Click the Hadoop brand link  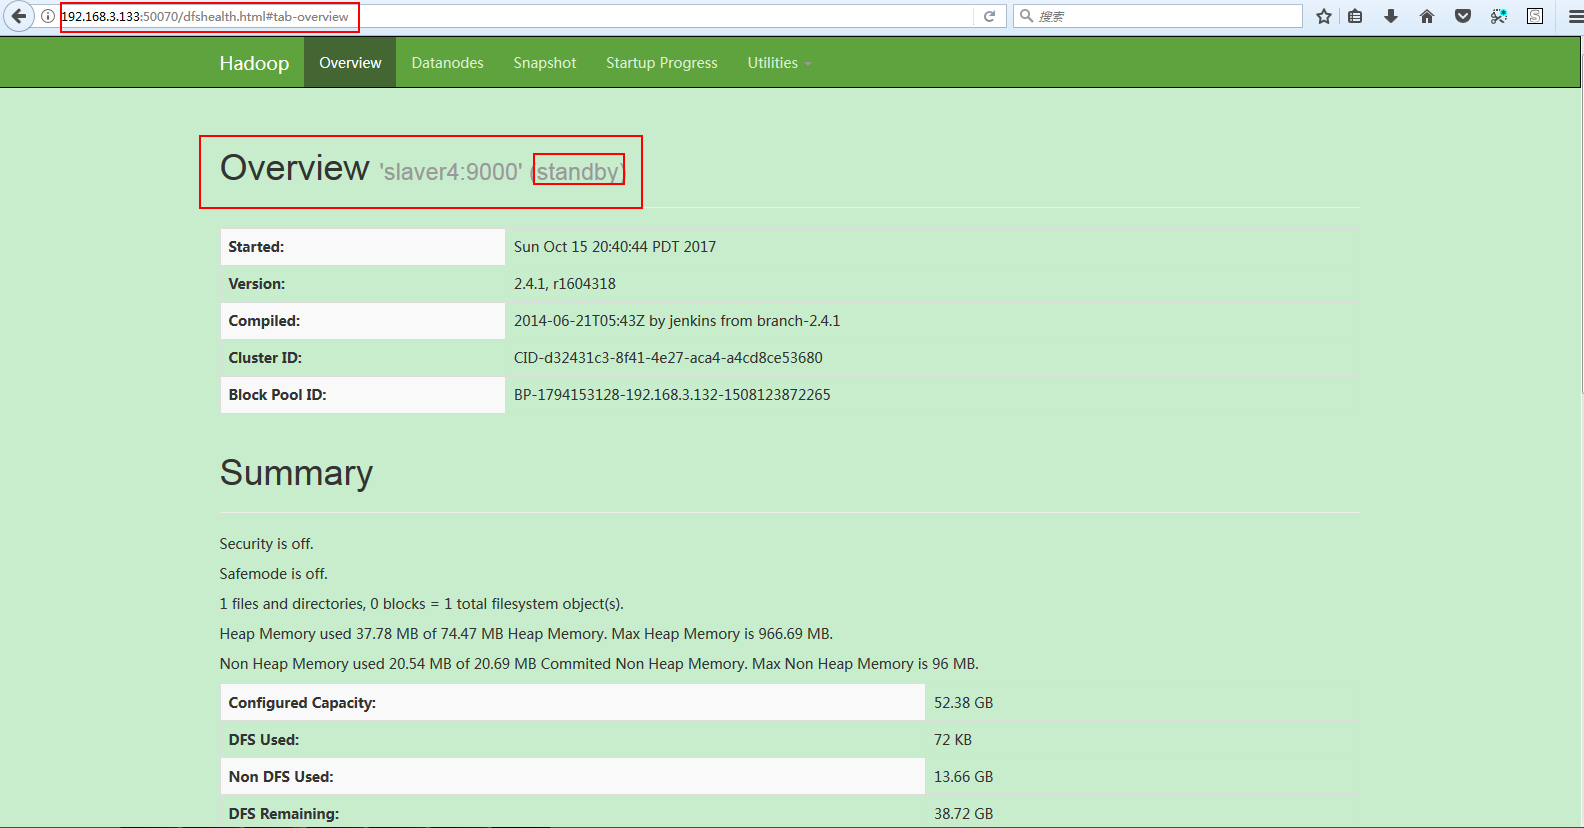click(x=254, y=63)
